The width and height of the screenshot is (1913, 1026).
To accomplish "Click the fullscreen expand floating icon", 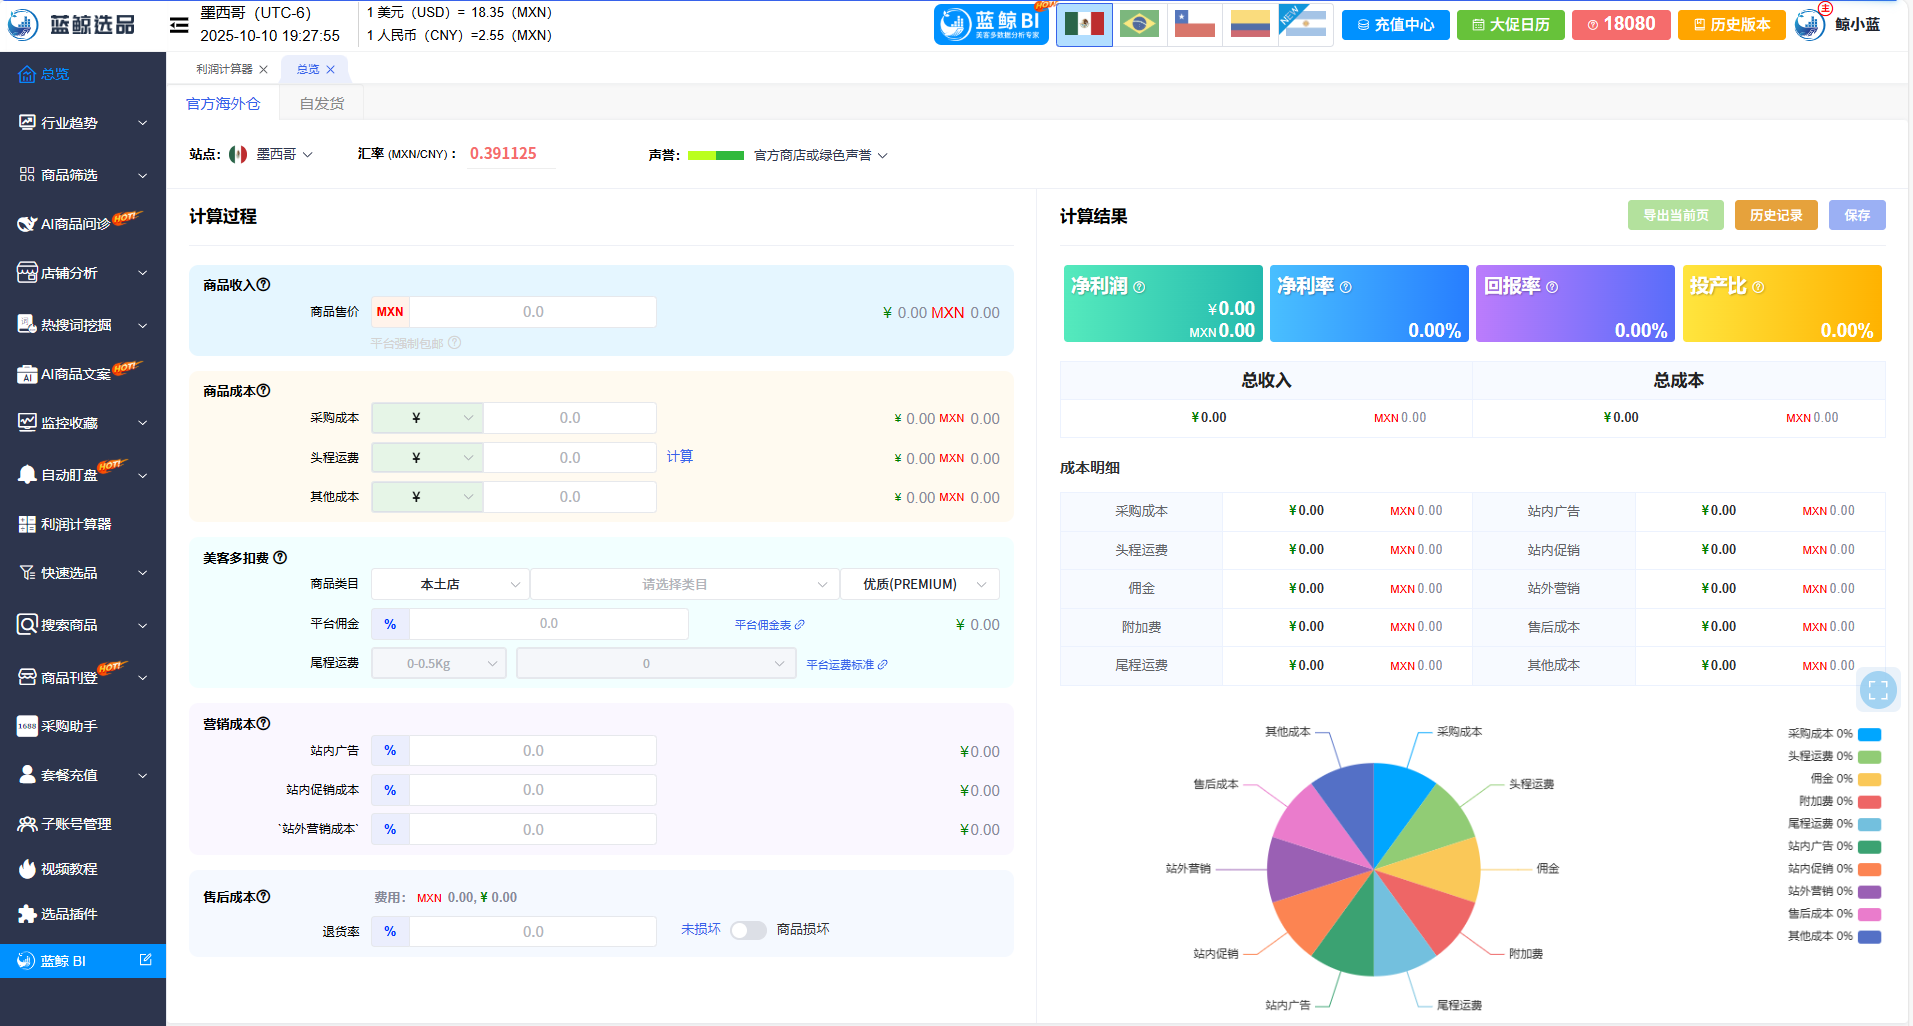I will pyautogui.click(x=1878, y=689).
